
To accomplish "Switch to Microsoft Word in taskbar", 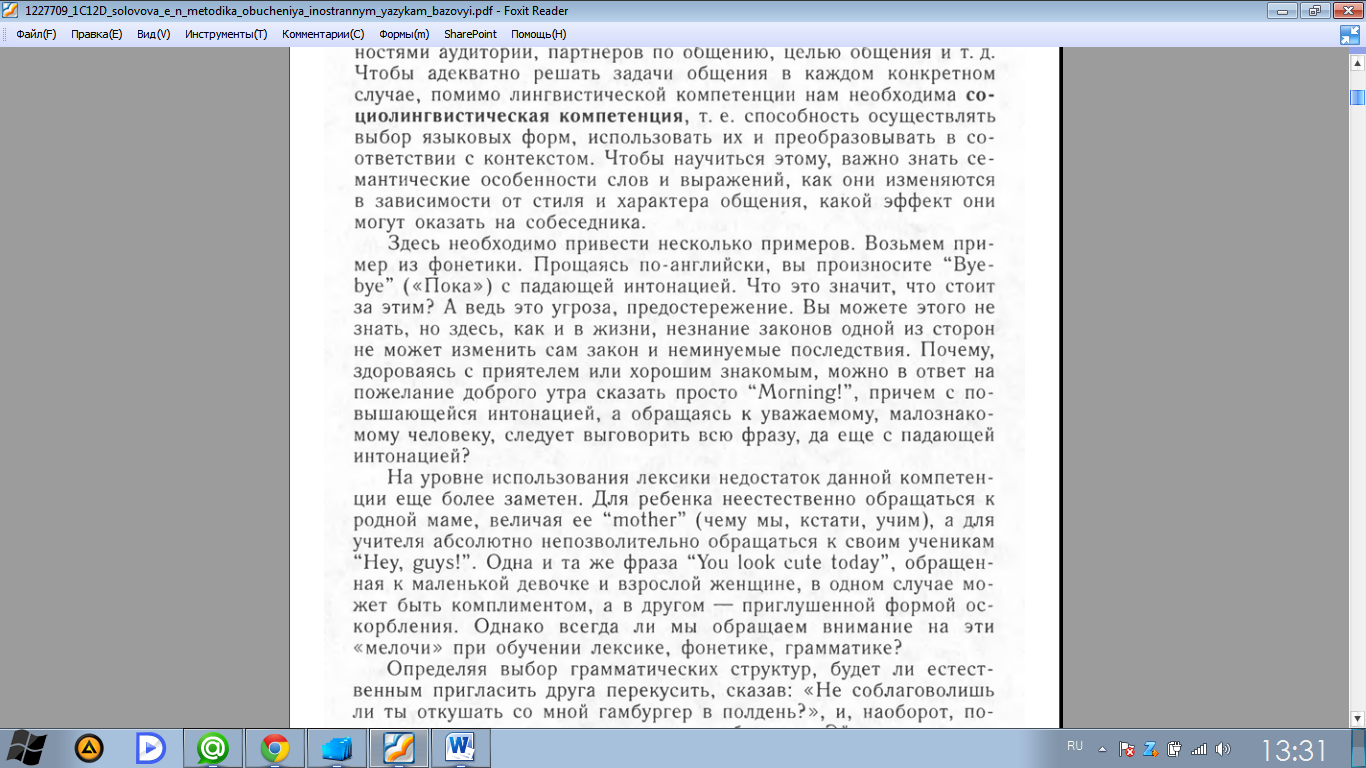I will click(x=461, y=748).
